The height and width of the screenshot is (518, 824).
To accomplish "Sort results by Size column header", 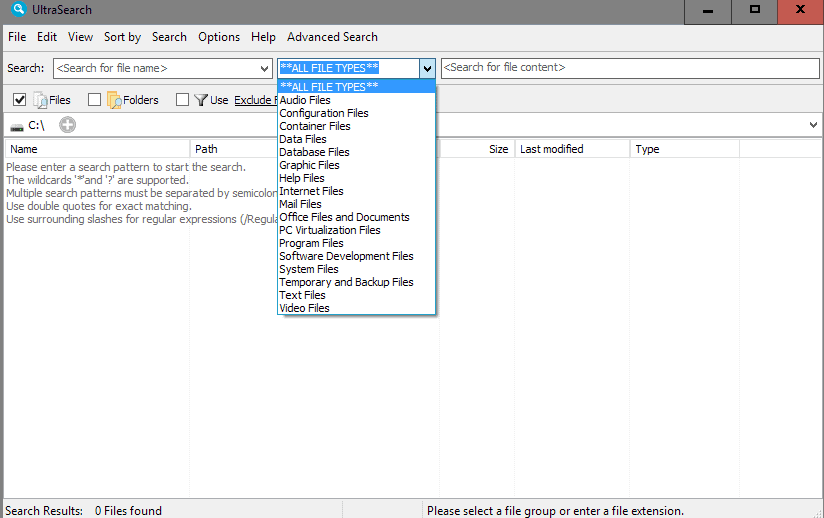I will (477, 149).
